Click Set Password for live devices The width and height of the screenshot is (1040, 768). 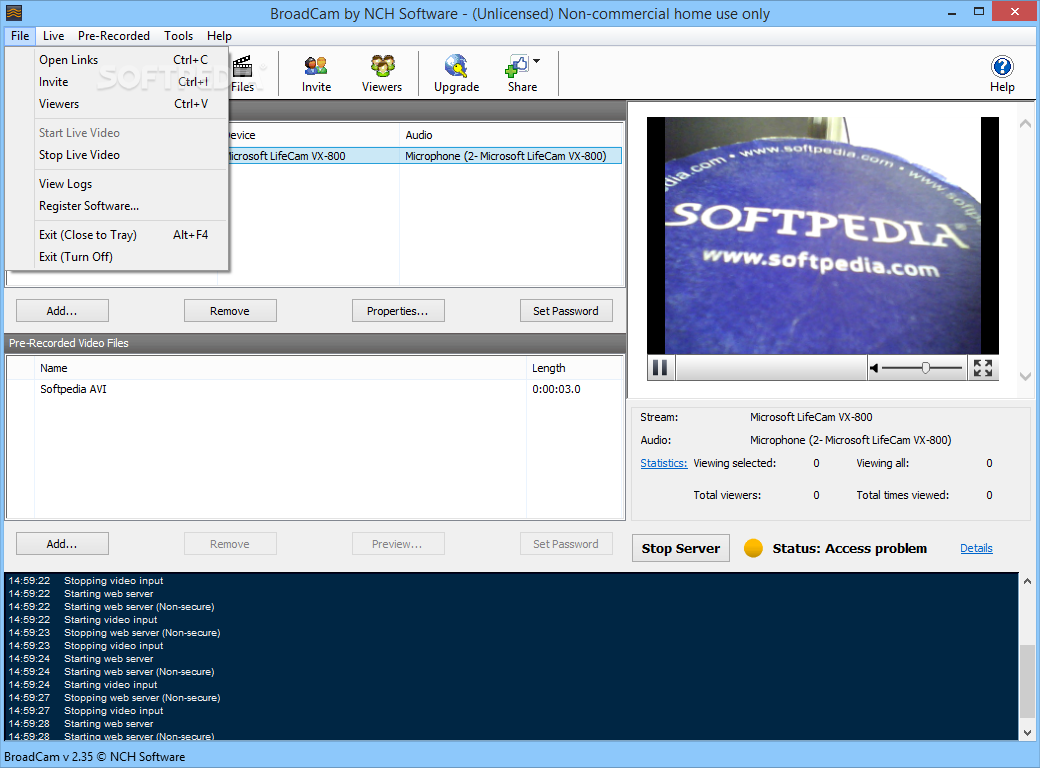click(x=566, y=310)
